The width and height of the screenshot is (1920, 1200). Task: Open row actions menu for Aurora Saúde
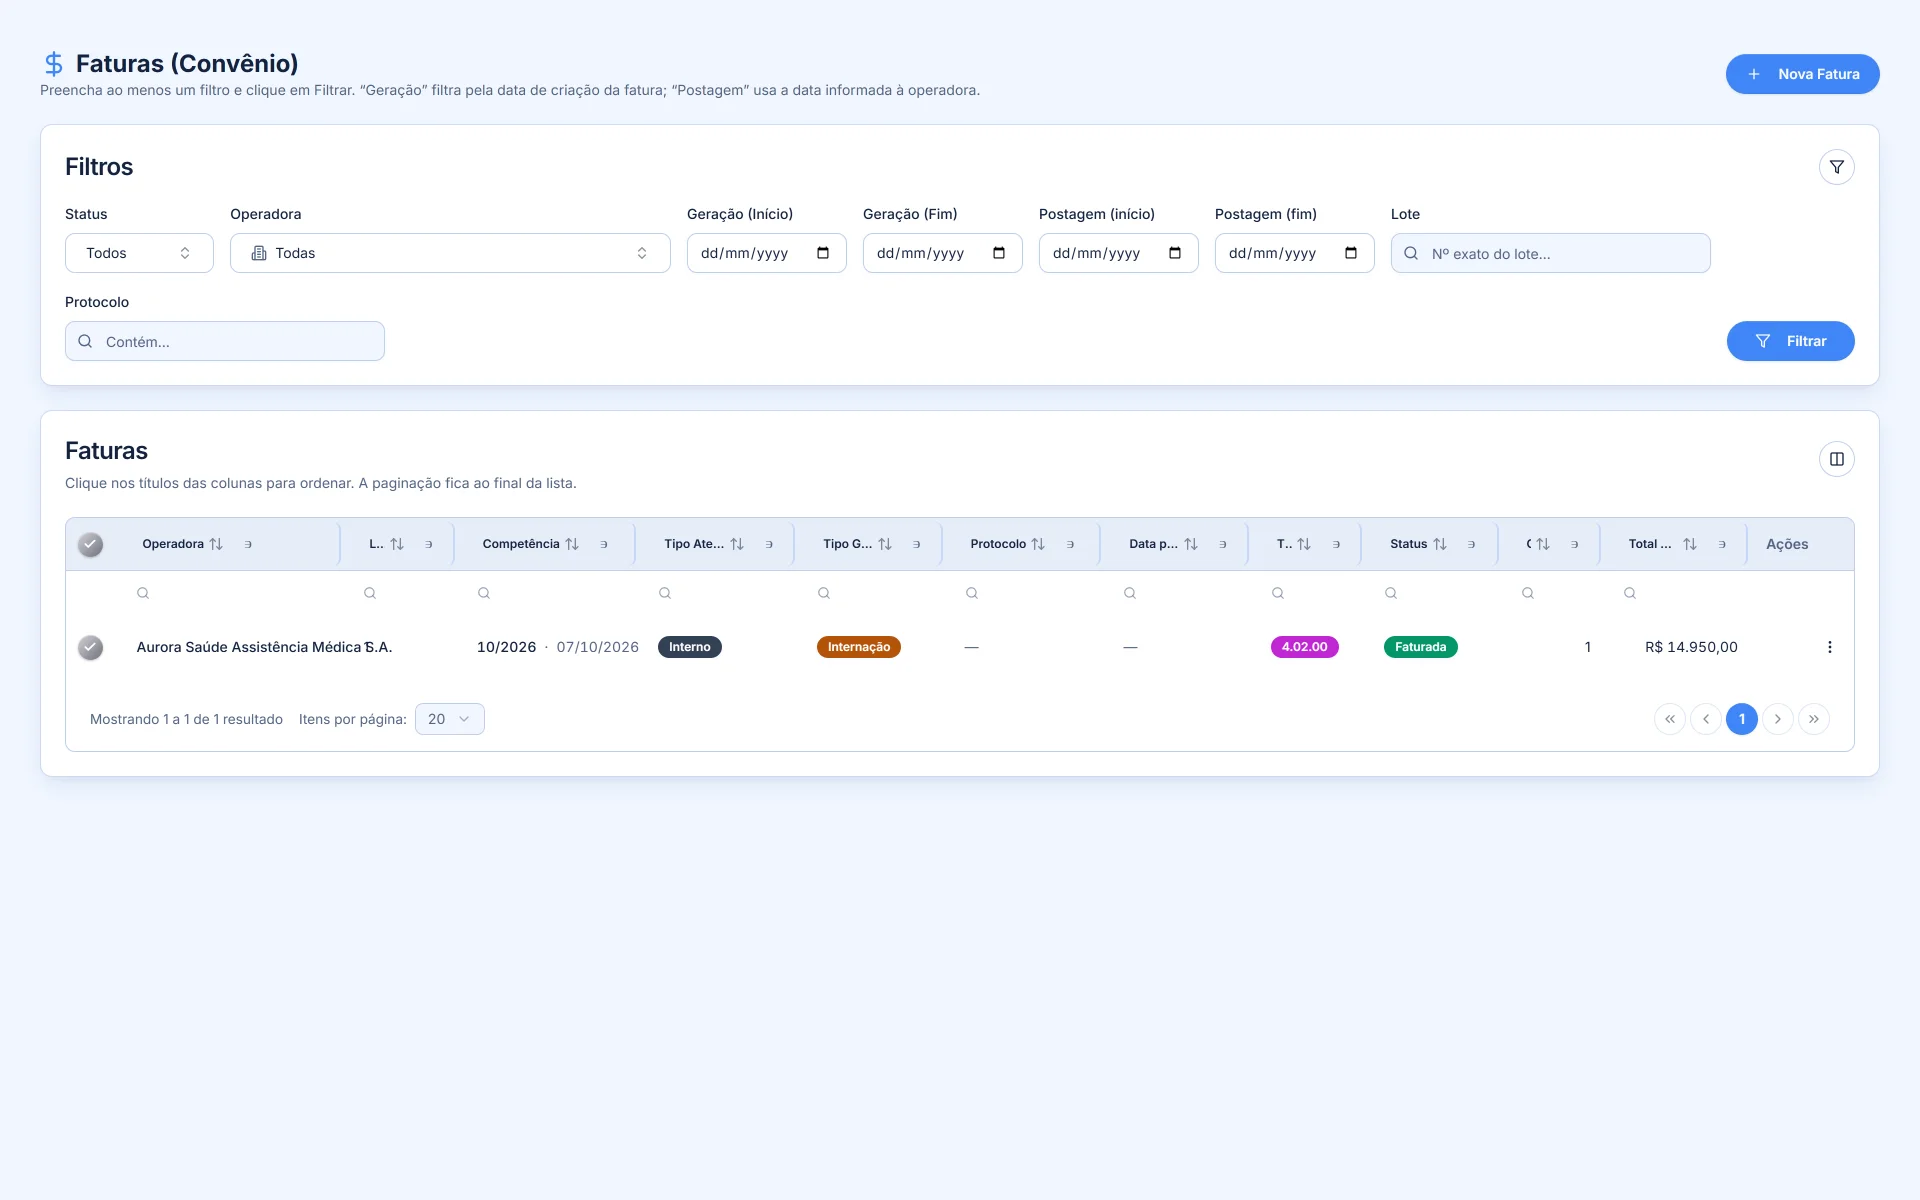(x=1829, y=647)
